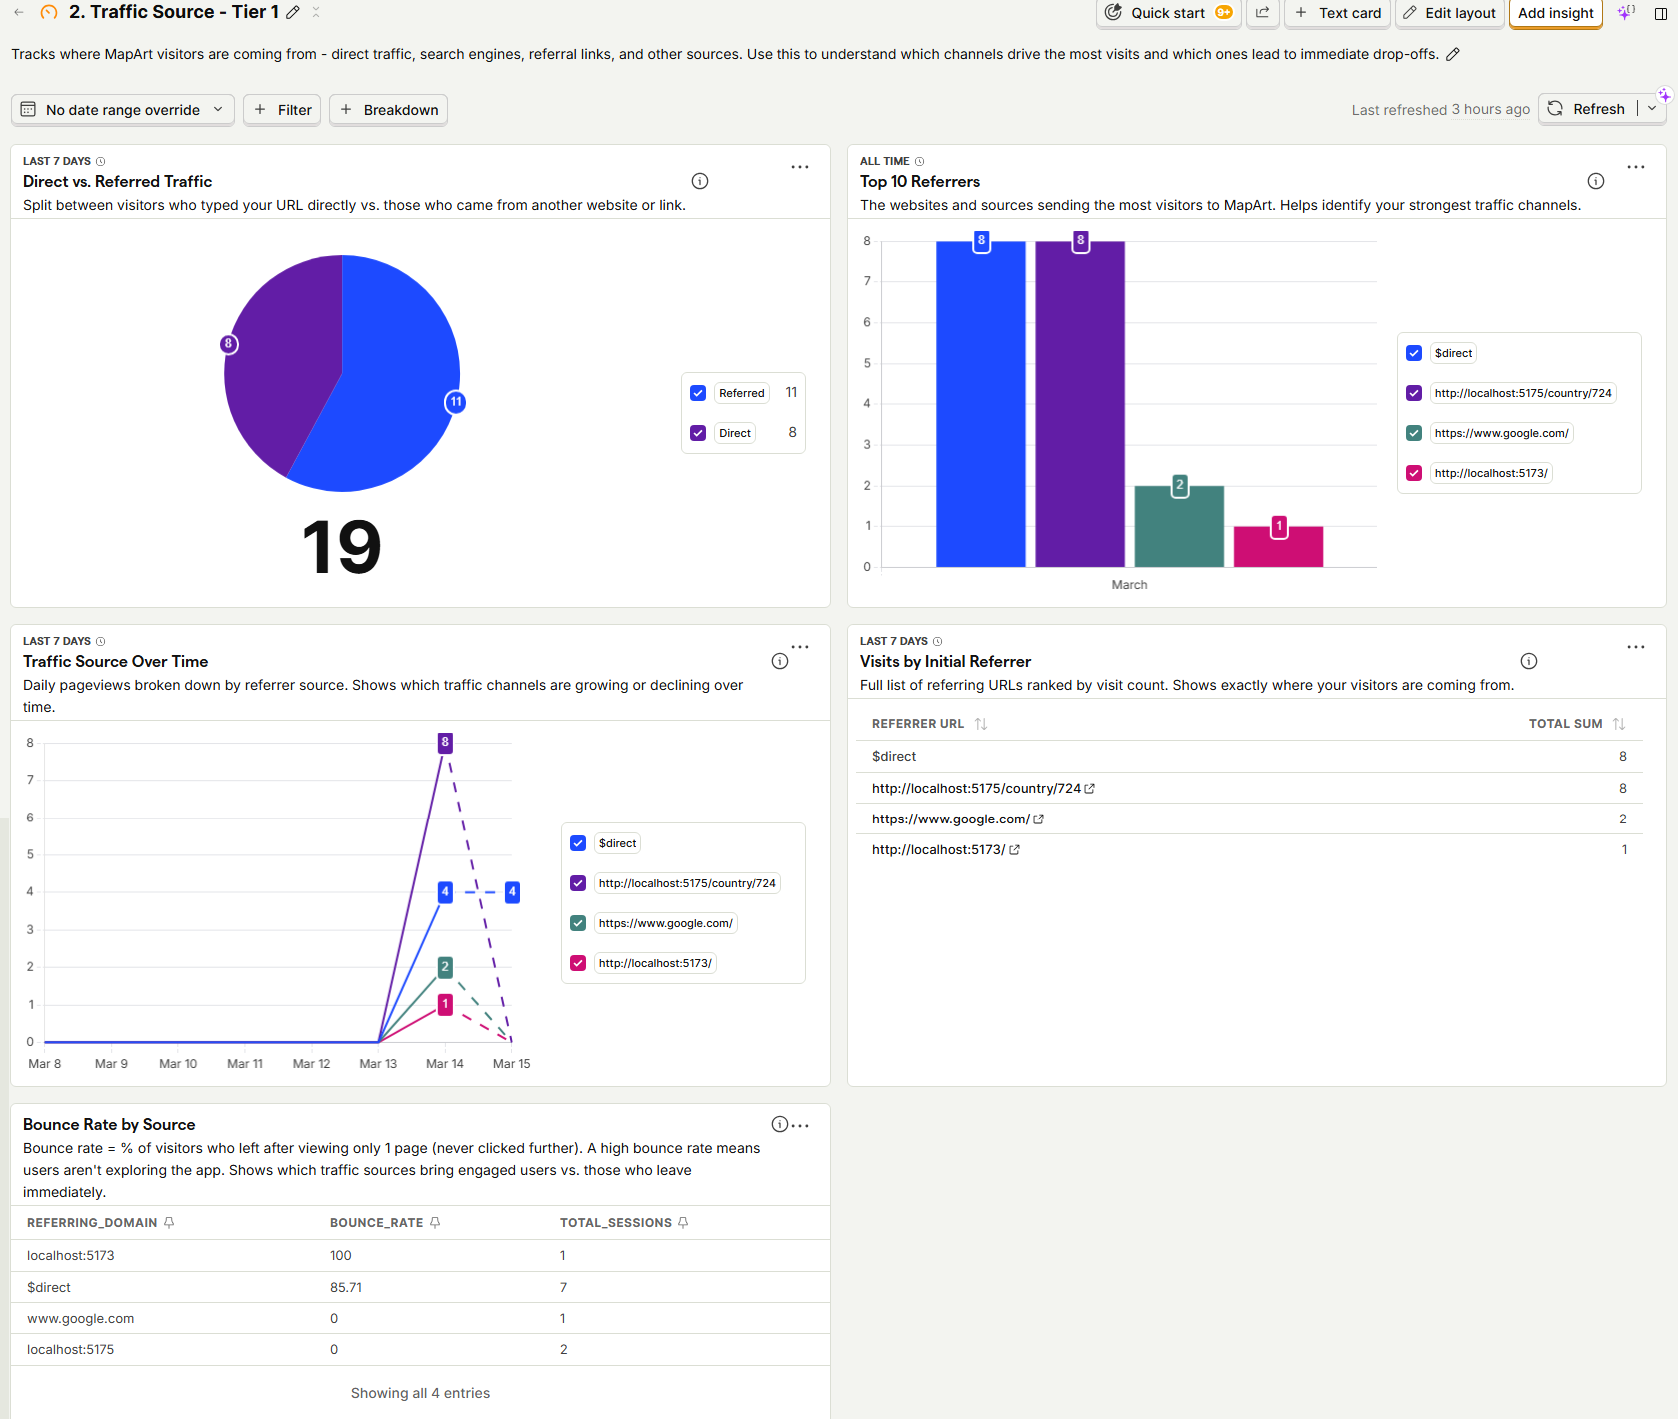Screen dimensions: 1678x1419
Task: Open info tooltip on Direct vs. Referred Traffic
Action: (699, 181)
